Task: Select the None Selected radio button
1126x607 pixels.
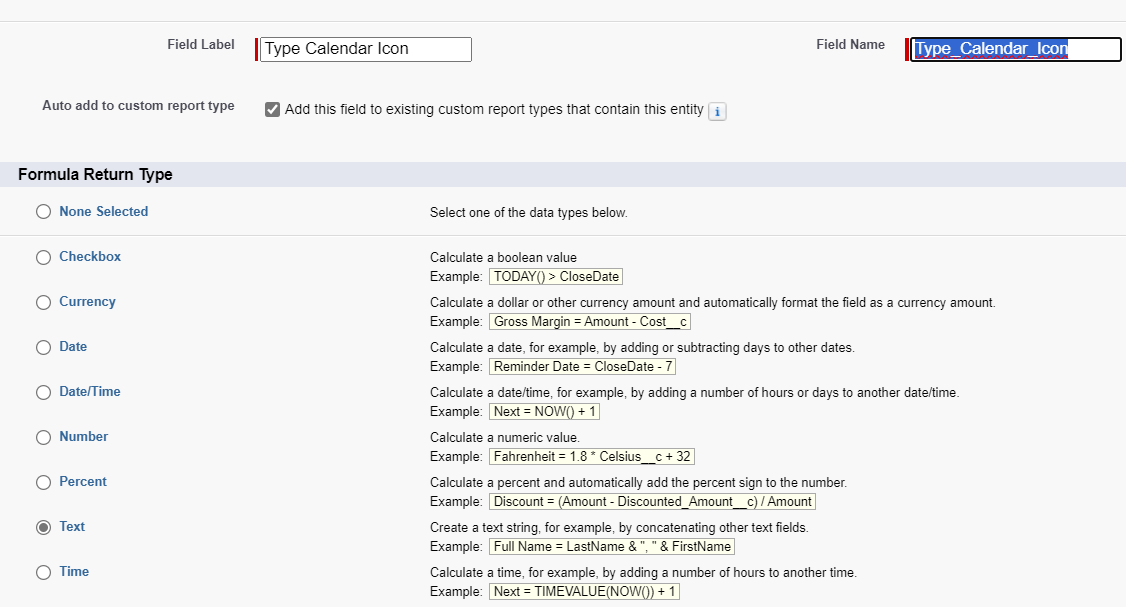Action: tap(44, 212)
